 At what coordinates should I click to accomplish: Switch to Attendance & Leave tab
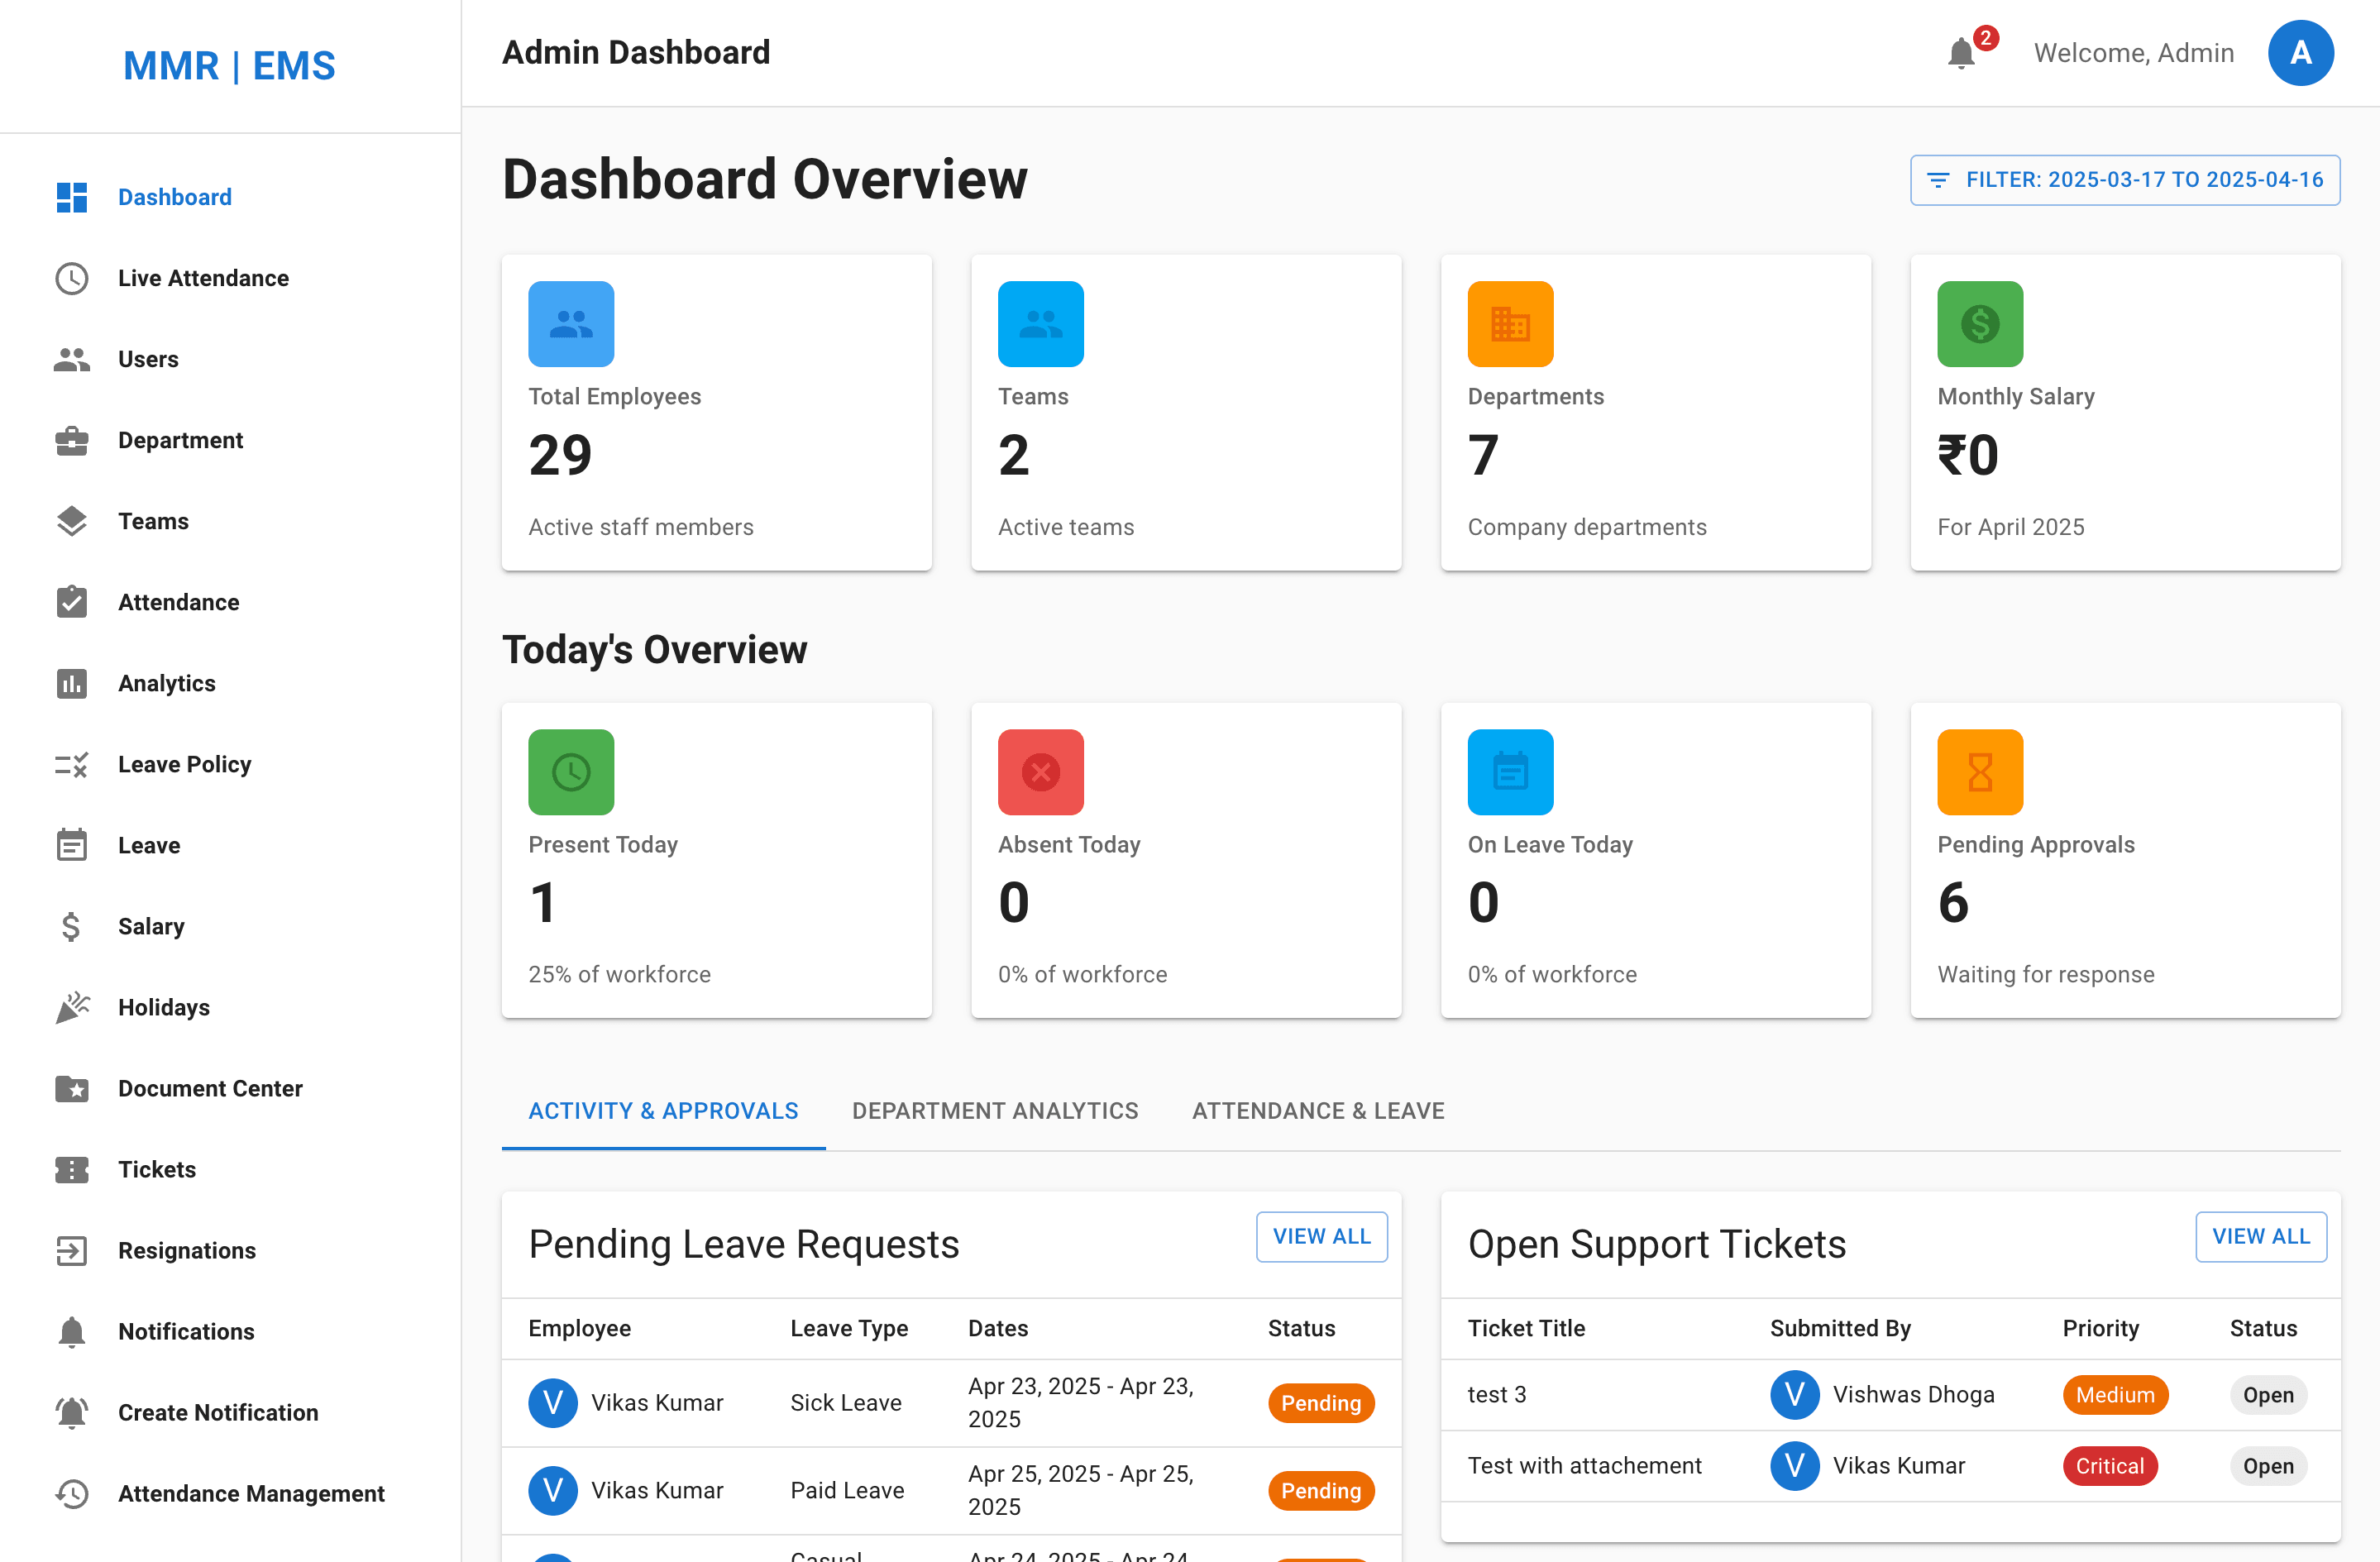tap(1317, 1111)
